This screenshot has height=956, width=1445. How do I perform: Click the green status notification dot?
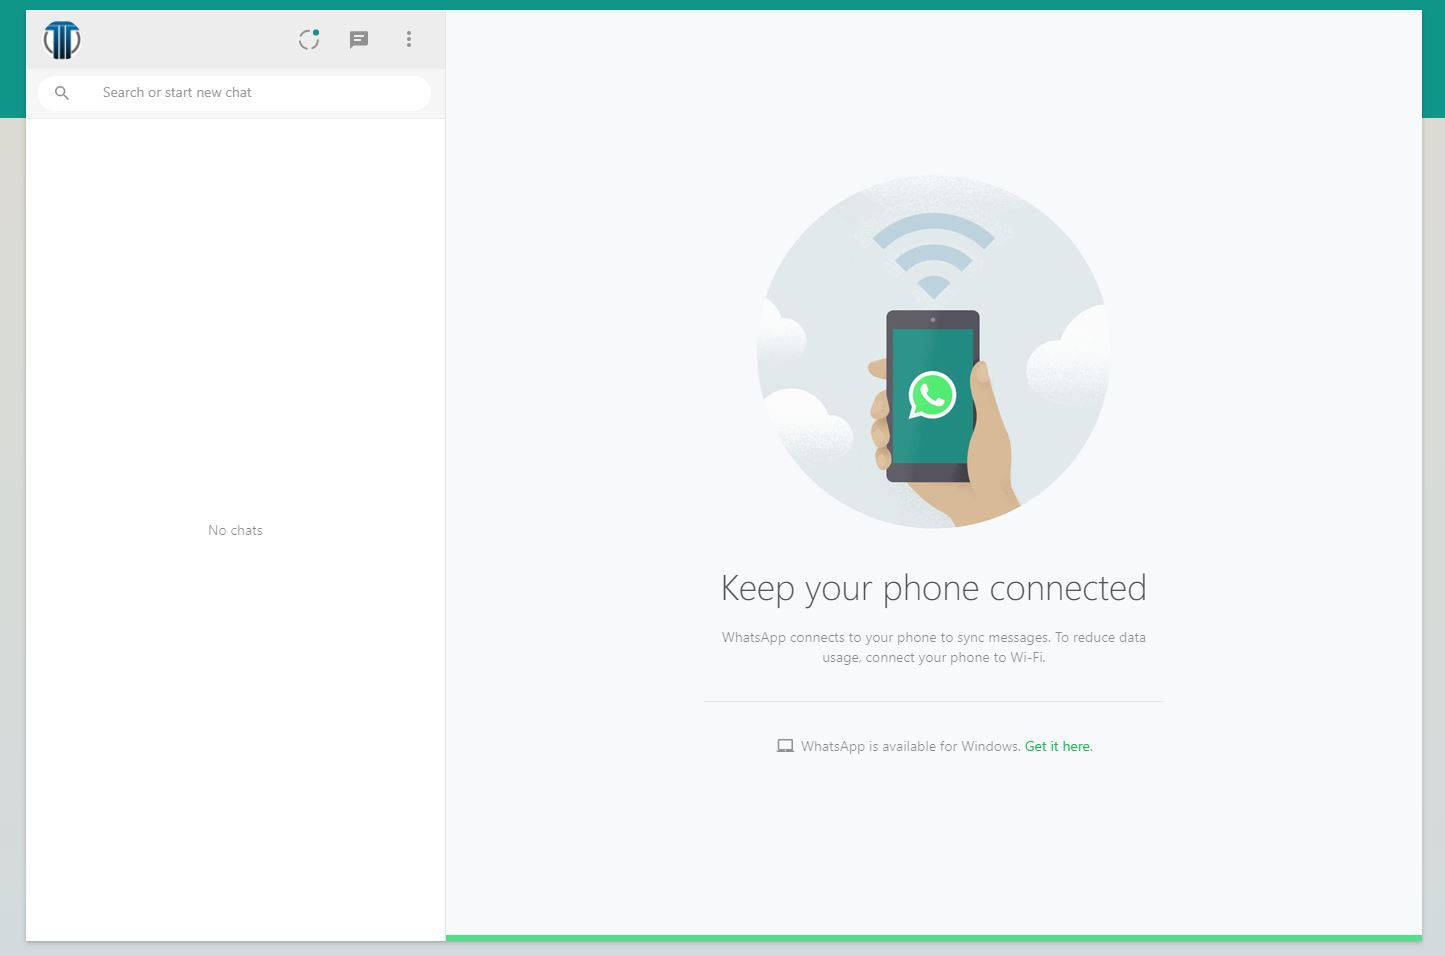click(318, 29)
